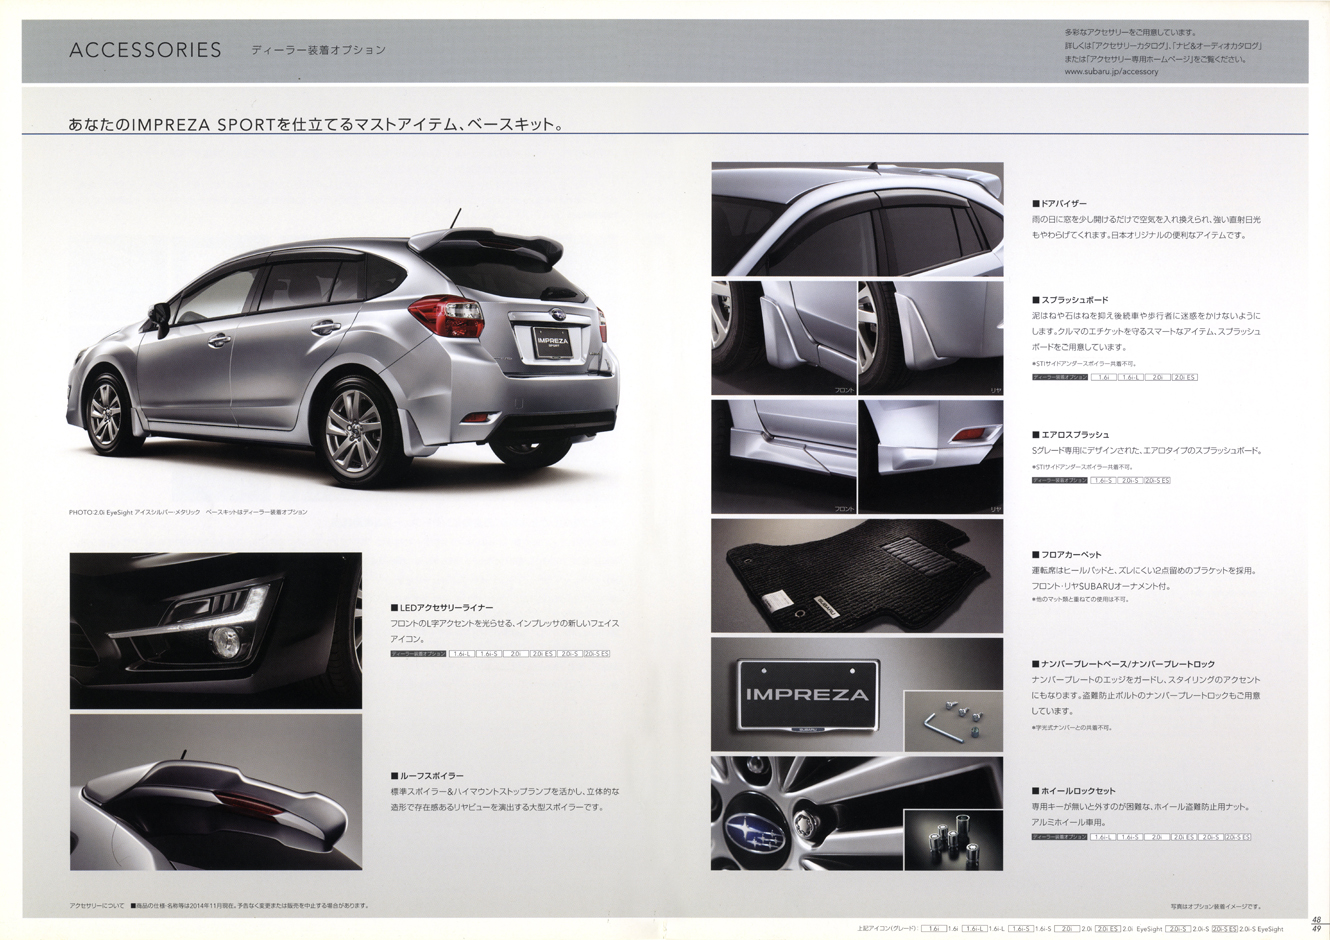Click the 2.0i ES badge under LEDアクセサリーライナー
This screenshot has width=1330, height=940.
tap(542, 653)
